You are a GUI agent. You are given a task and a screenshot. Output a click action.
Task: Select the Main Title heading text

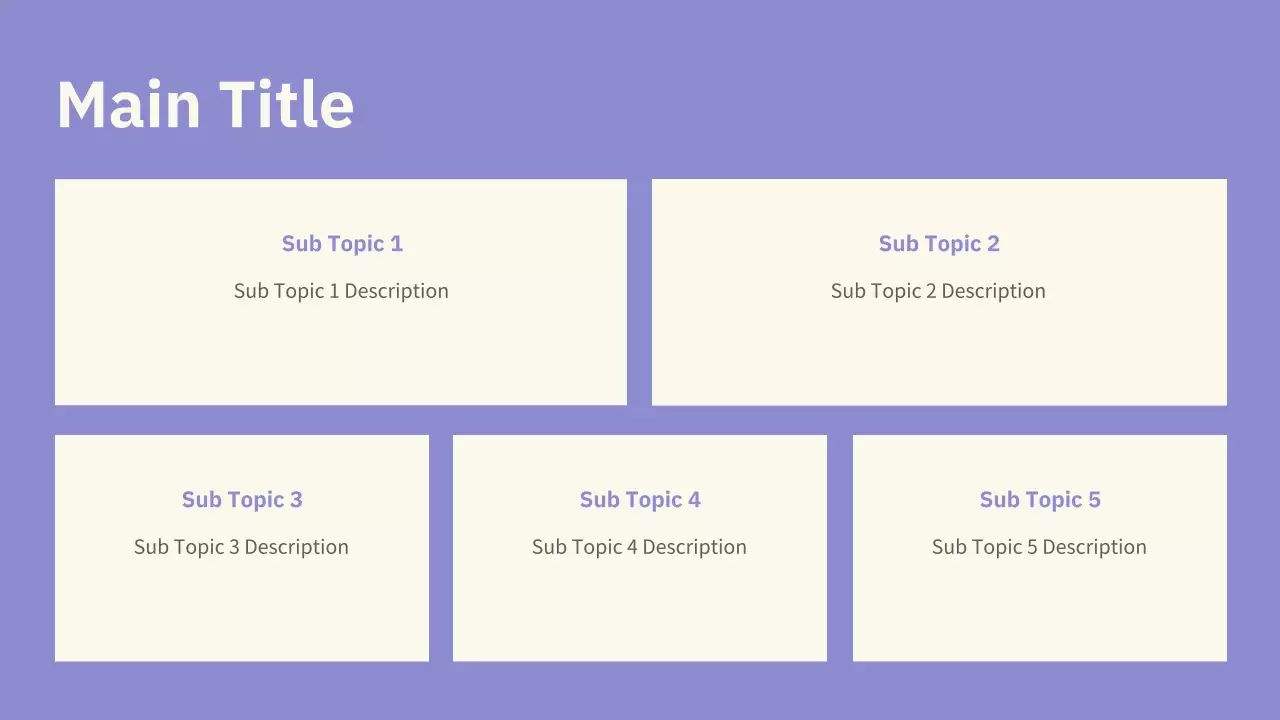pyautogui.click(x=205, y=104)
